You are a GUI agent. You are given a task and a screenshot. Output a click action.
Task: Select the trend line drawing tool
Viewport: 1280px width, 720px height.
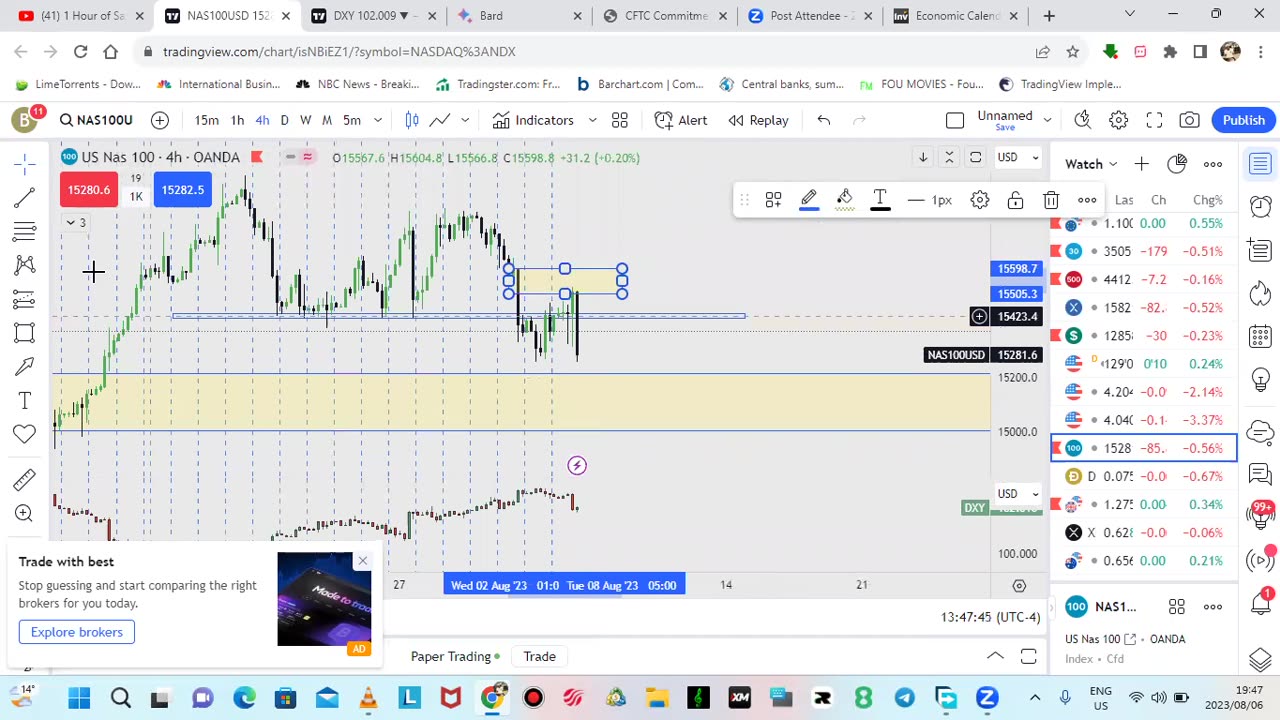point(25,197)
